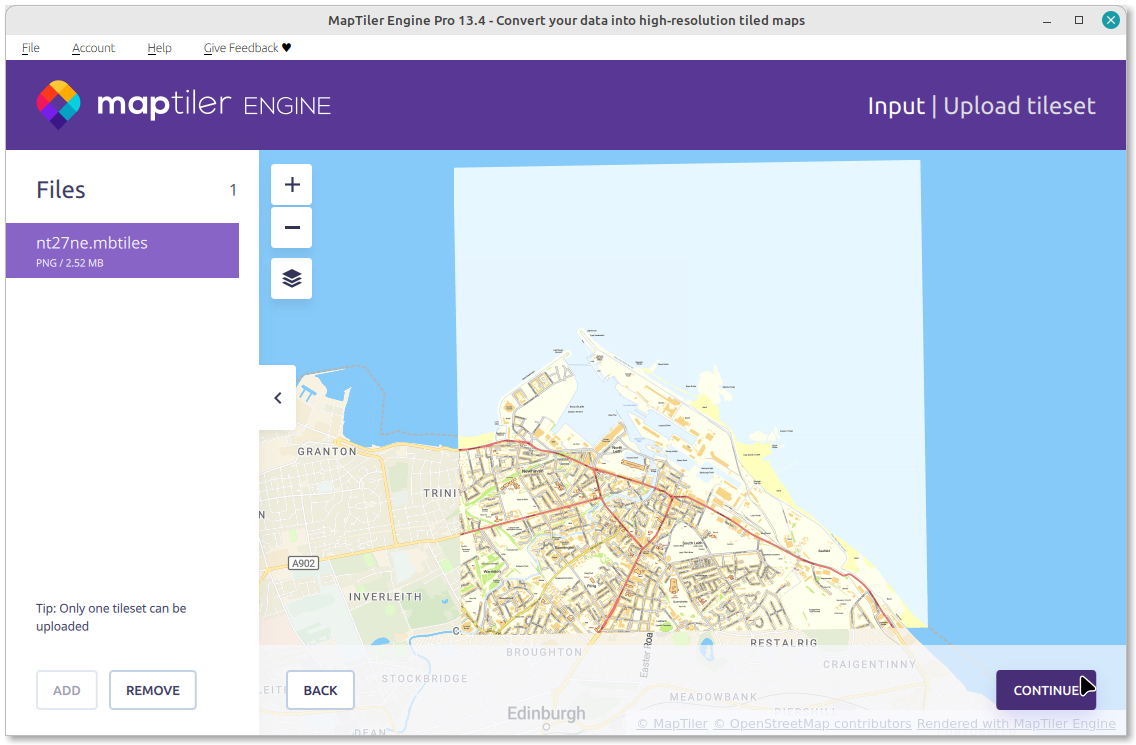Open the Rendered with MapTiler Engine link
The width and height of the screenshot is (1136, 745).
pos(1016,723)
